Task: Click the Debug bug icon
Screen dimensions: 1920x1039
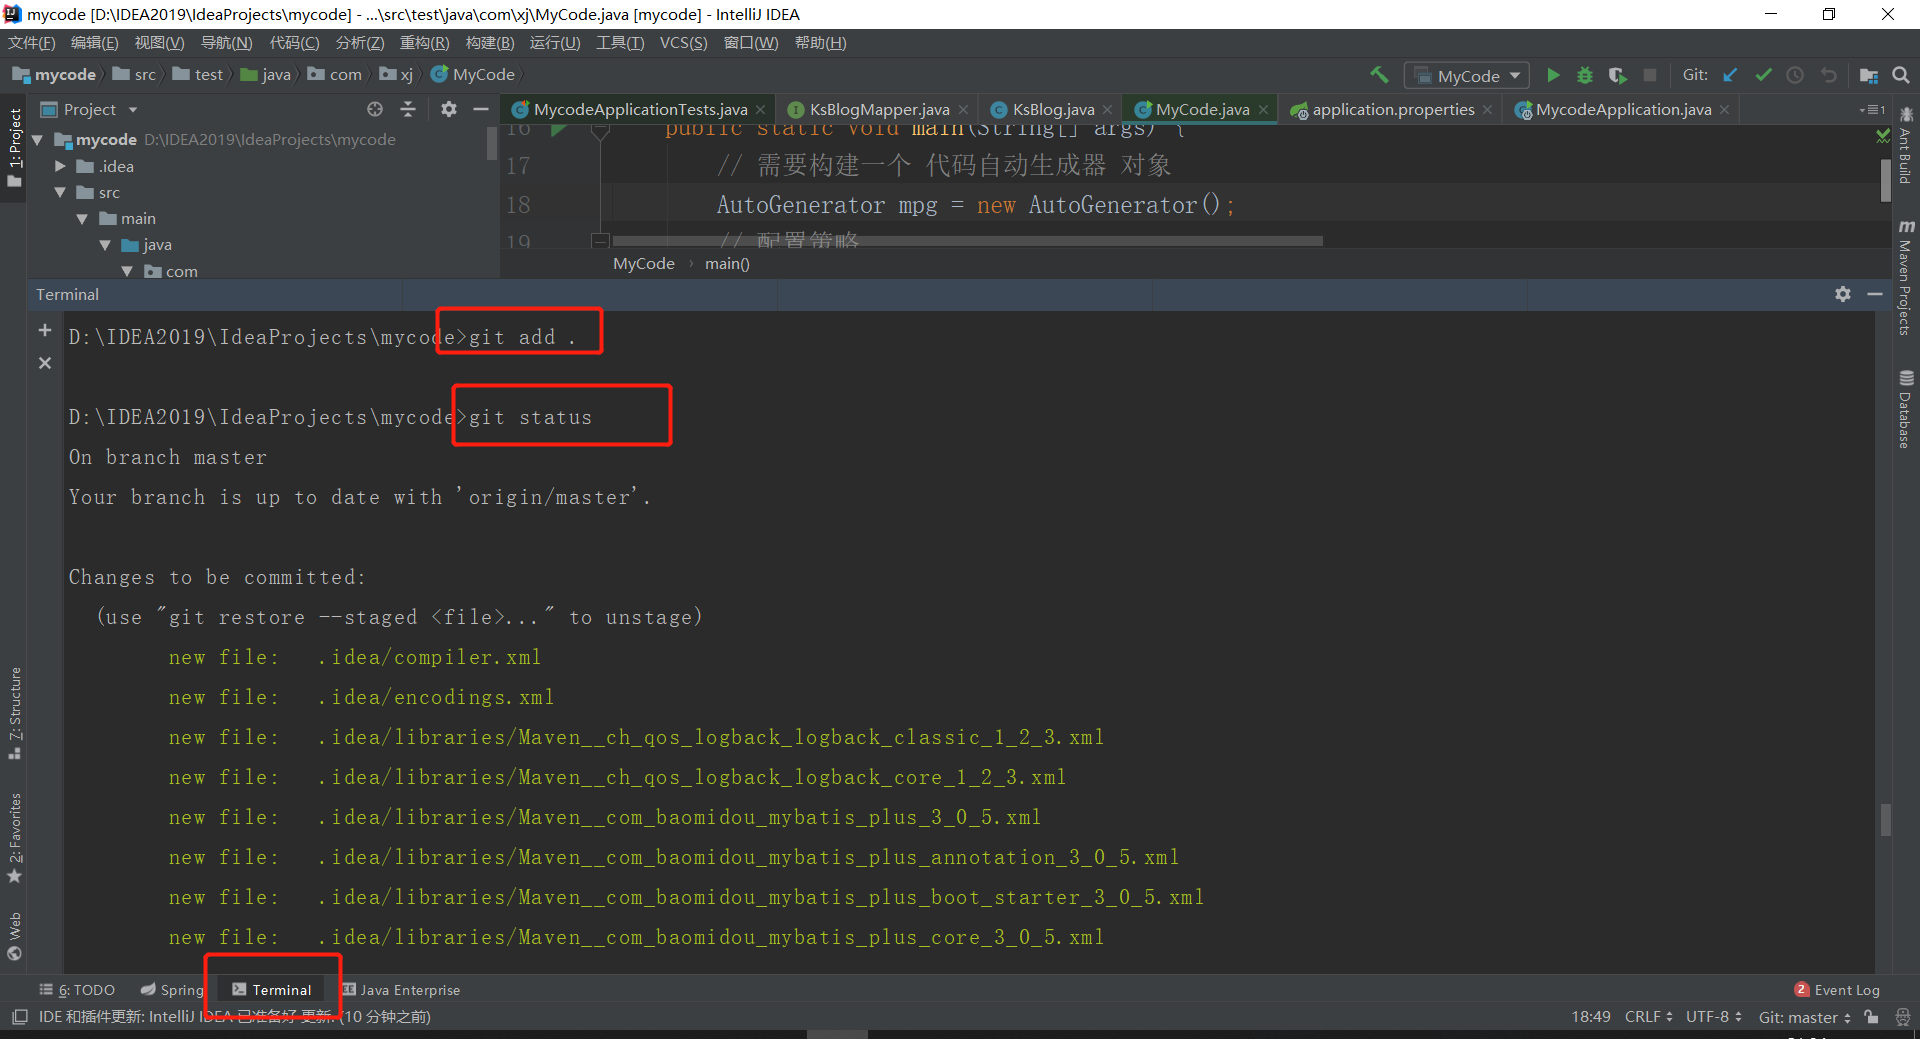Action: click(1585, 75)
